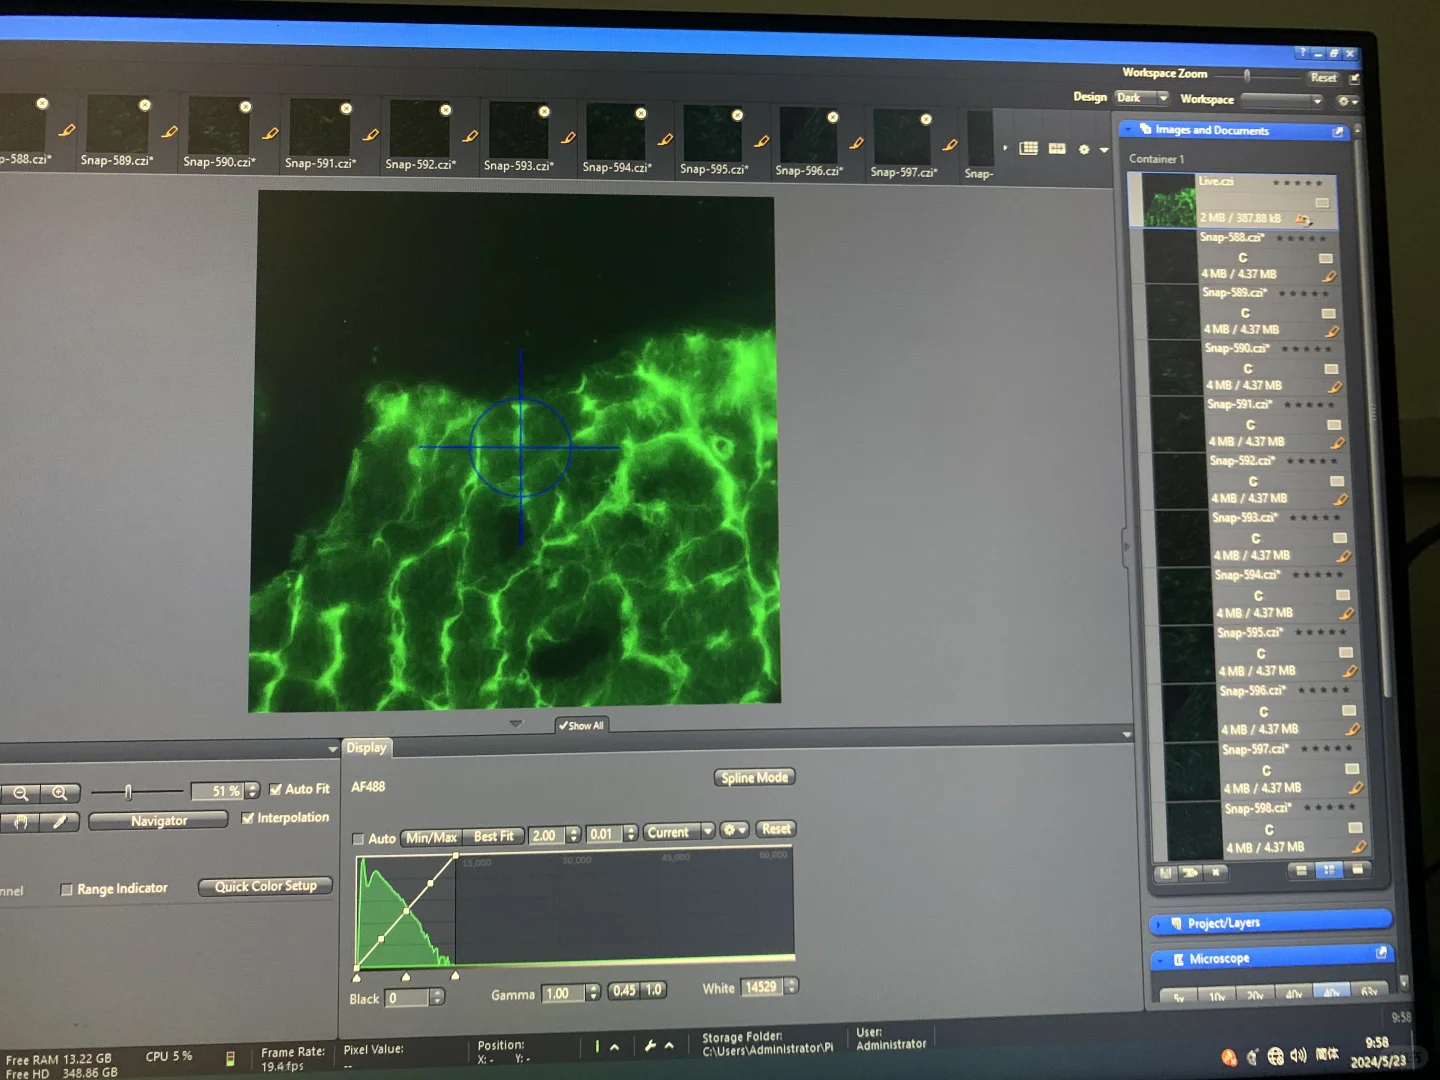Click the Windows volume speaker icon
The width and height of the screenshot is (1440, 1080).
point(1298,1055)
